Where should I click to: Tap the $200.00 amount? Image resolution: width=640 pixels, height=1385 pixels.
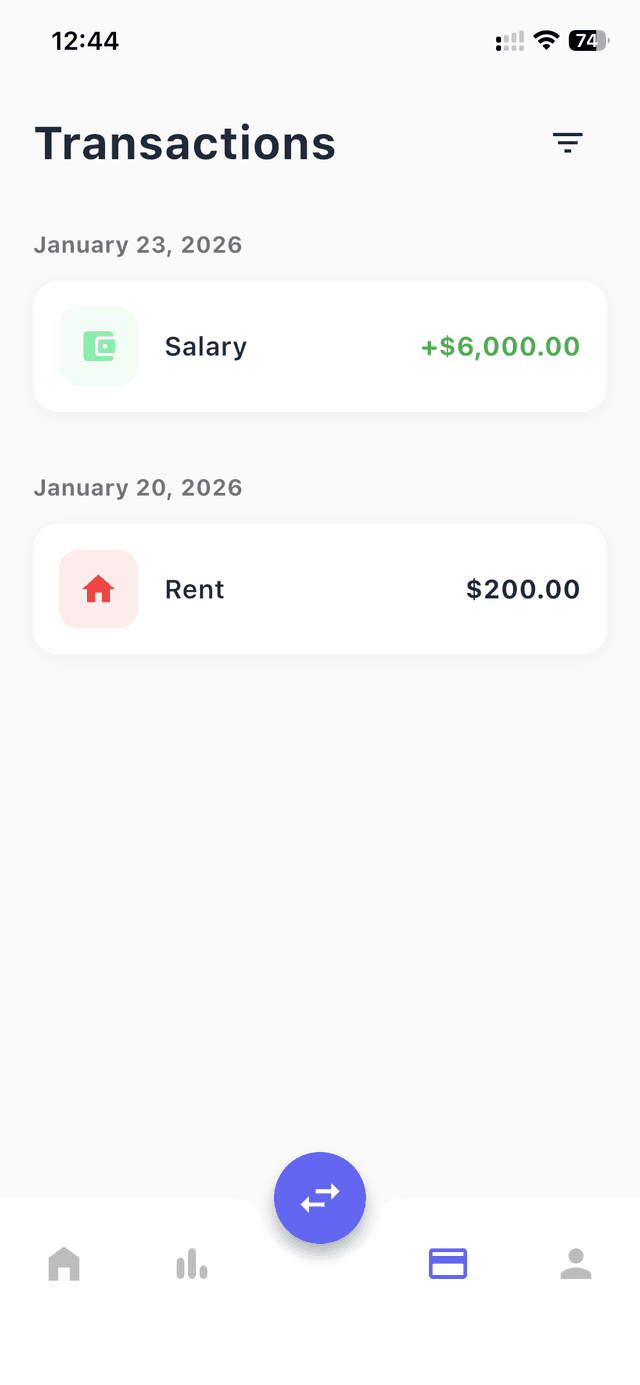(x=522, y=589)
